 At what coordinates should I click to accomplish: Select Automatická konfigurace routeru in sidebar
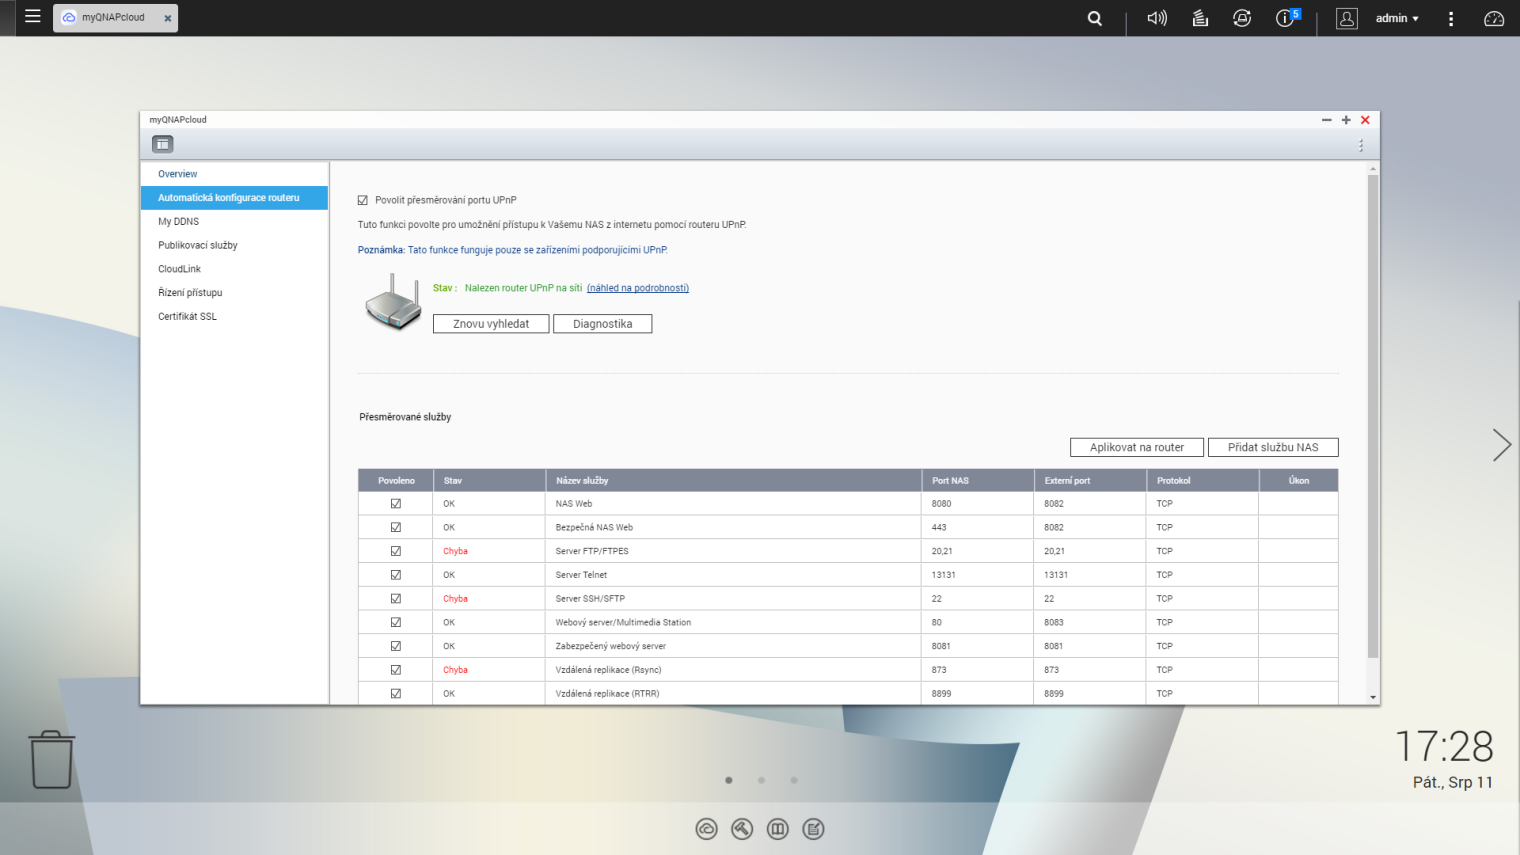pyautogui.click(x=234, y=198)
